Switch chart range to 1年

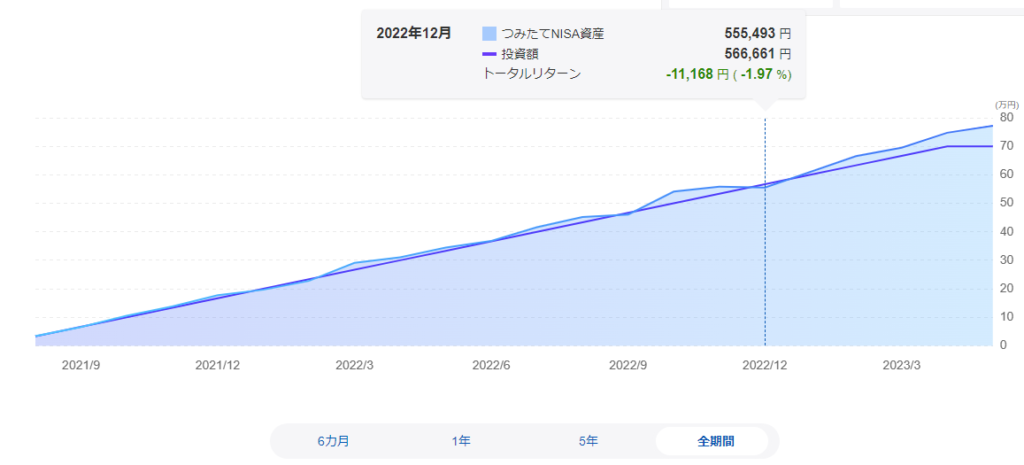click(x=460, y=441)
